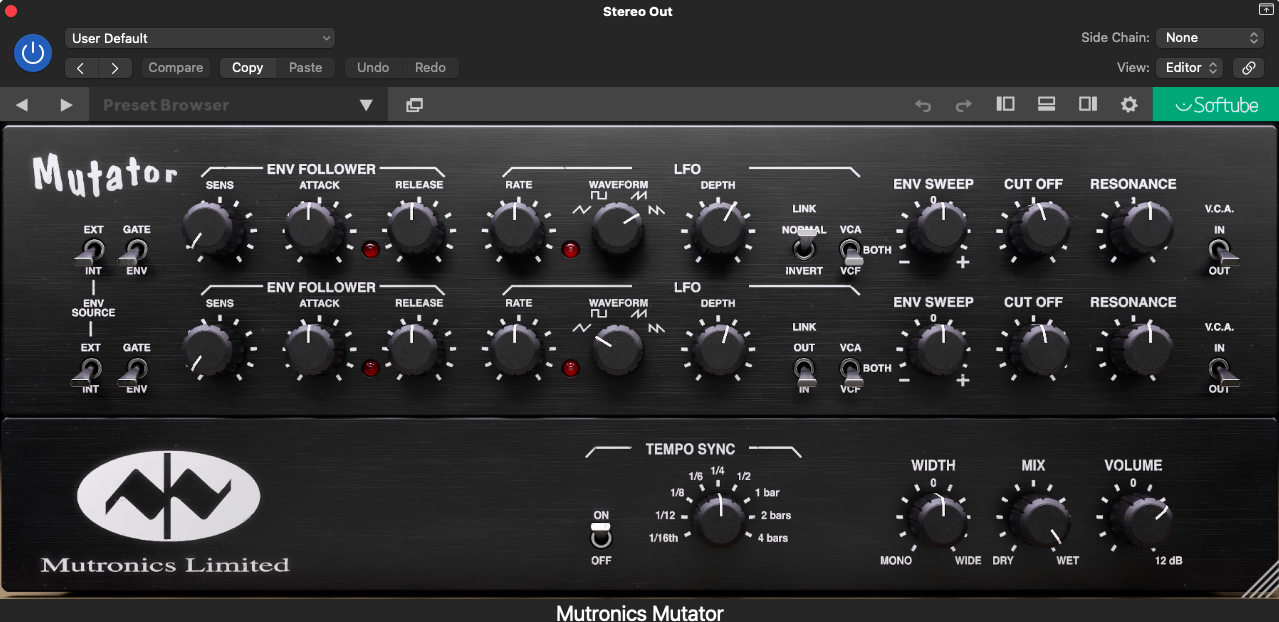Flip top row EXT/INT switch

(91, 251)
